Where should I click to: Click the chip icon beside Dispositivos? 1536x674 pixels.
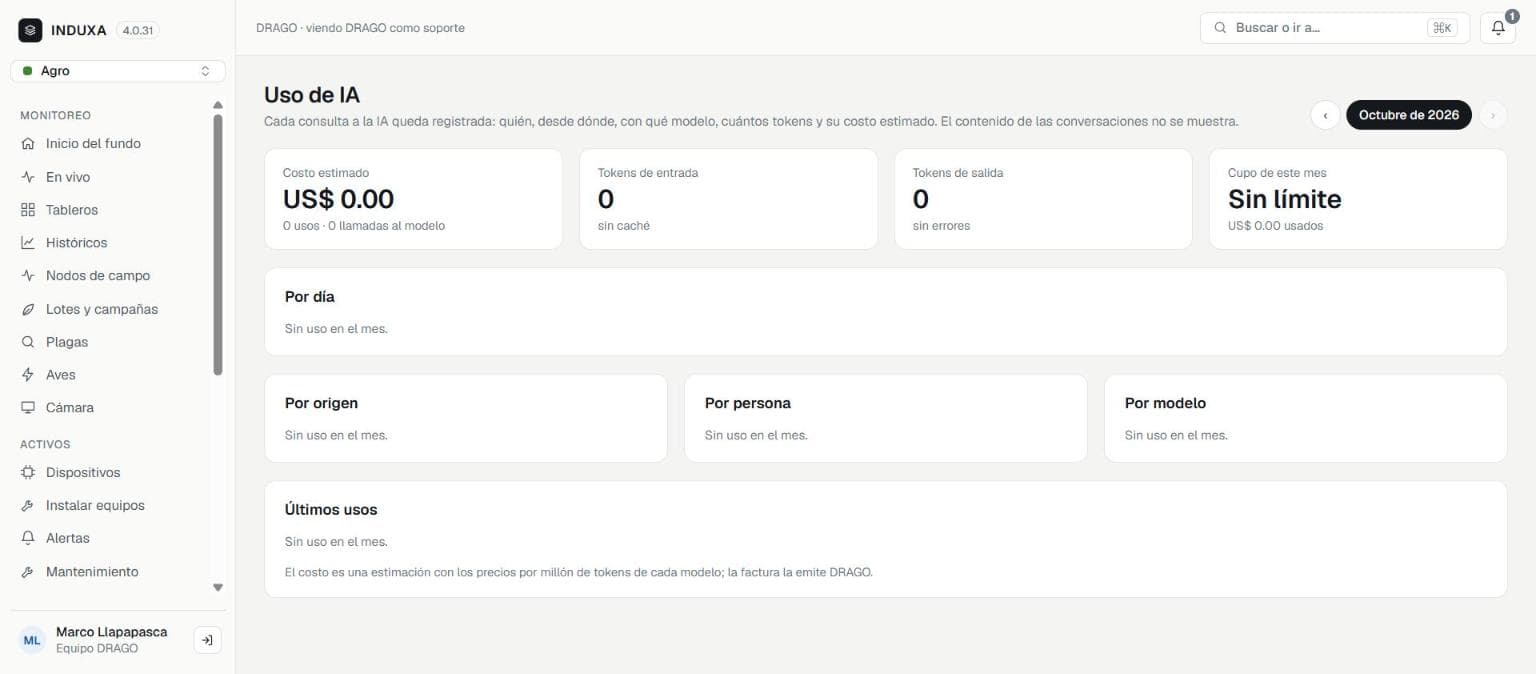click(28, 473)
